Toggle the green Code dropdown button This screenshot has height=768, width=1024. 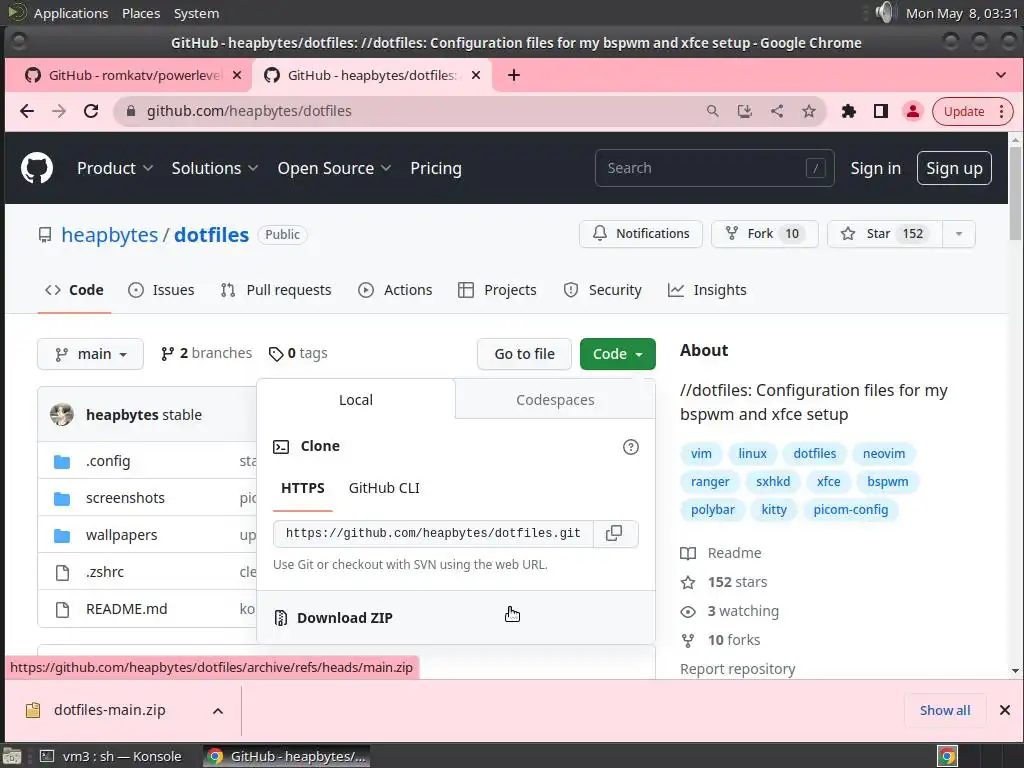(617, 354)
